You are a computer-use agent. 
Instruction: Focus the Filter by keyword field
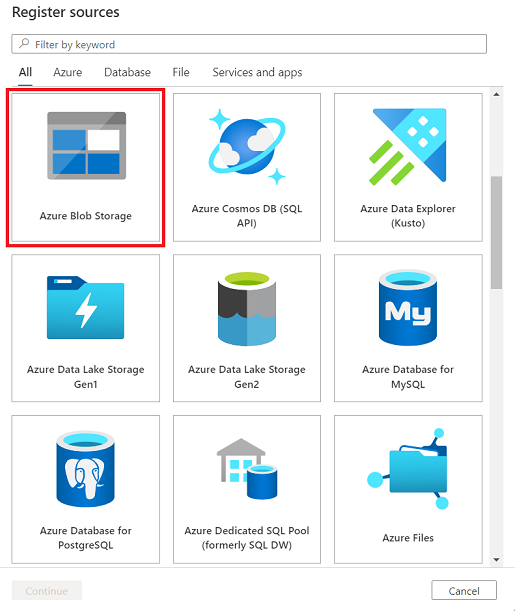pos(249,44)
